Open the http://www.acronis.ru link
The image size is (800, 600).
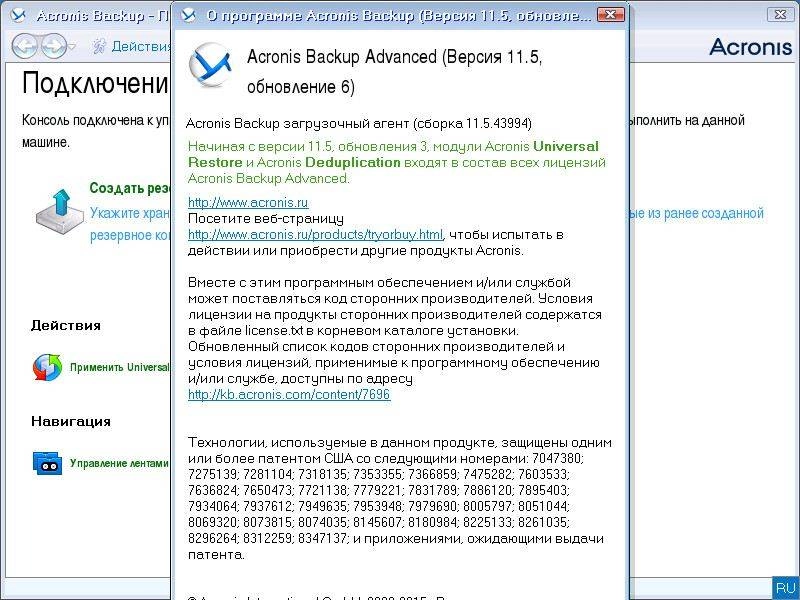248,203
